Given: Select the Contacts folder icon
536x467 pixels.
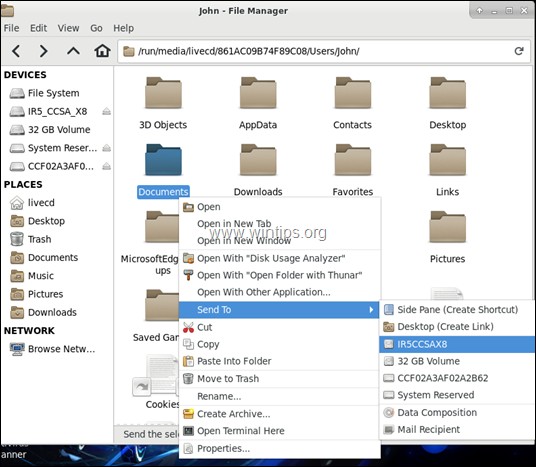Looking at the screenshot, I should click(x=353, y=93).
